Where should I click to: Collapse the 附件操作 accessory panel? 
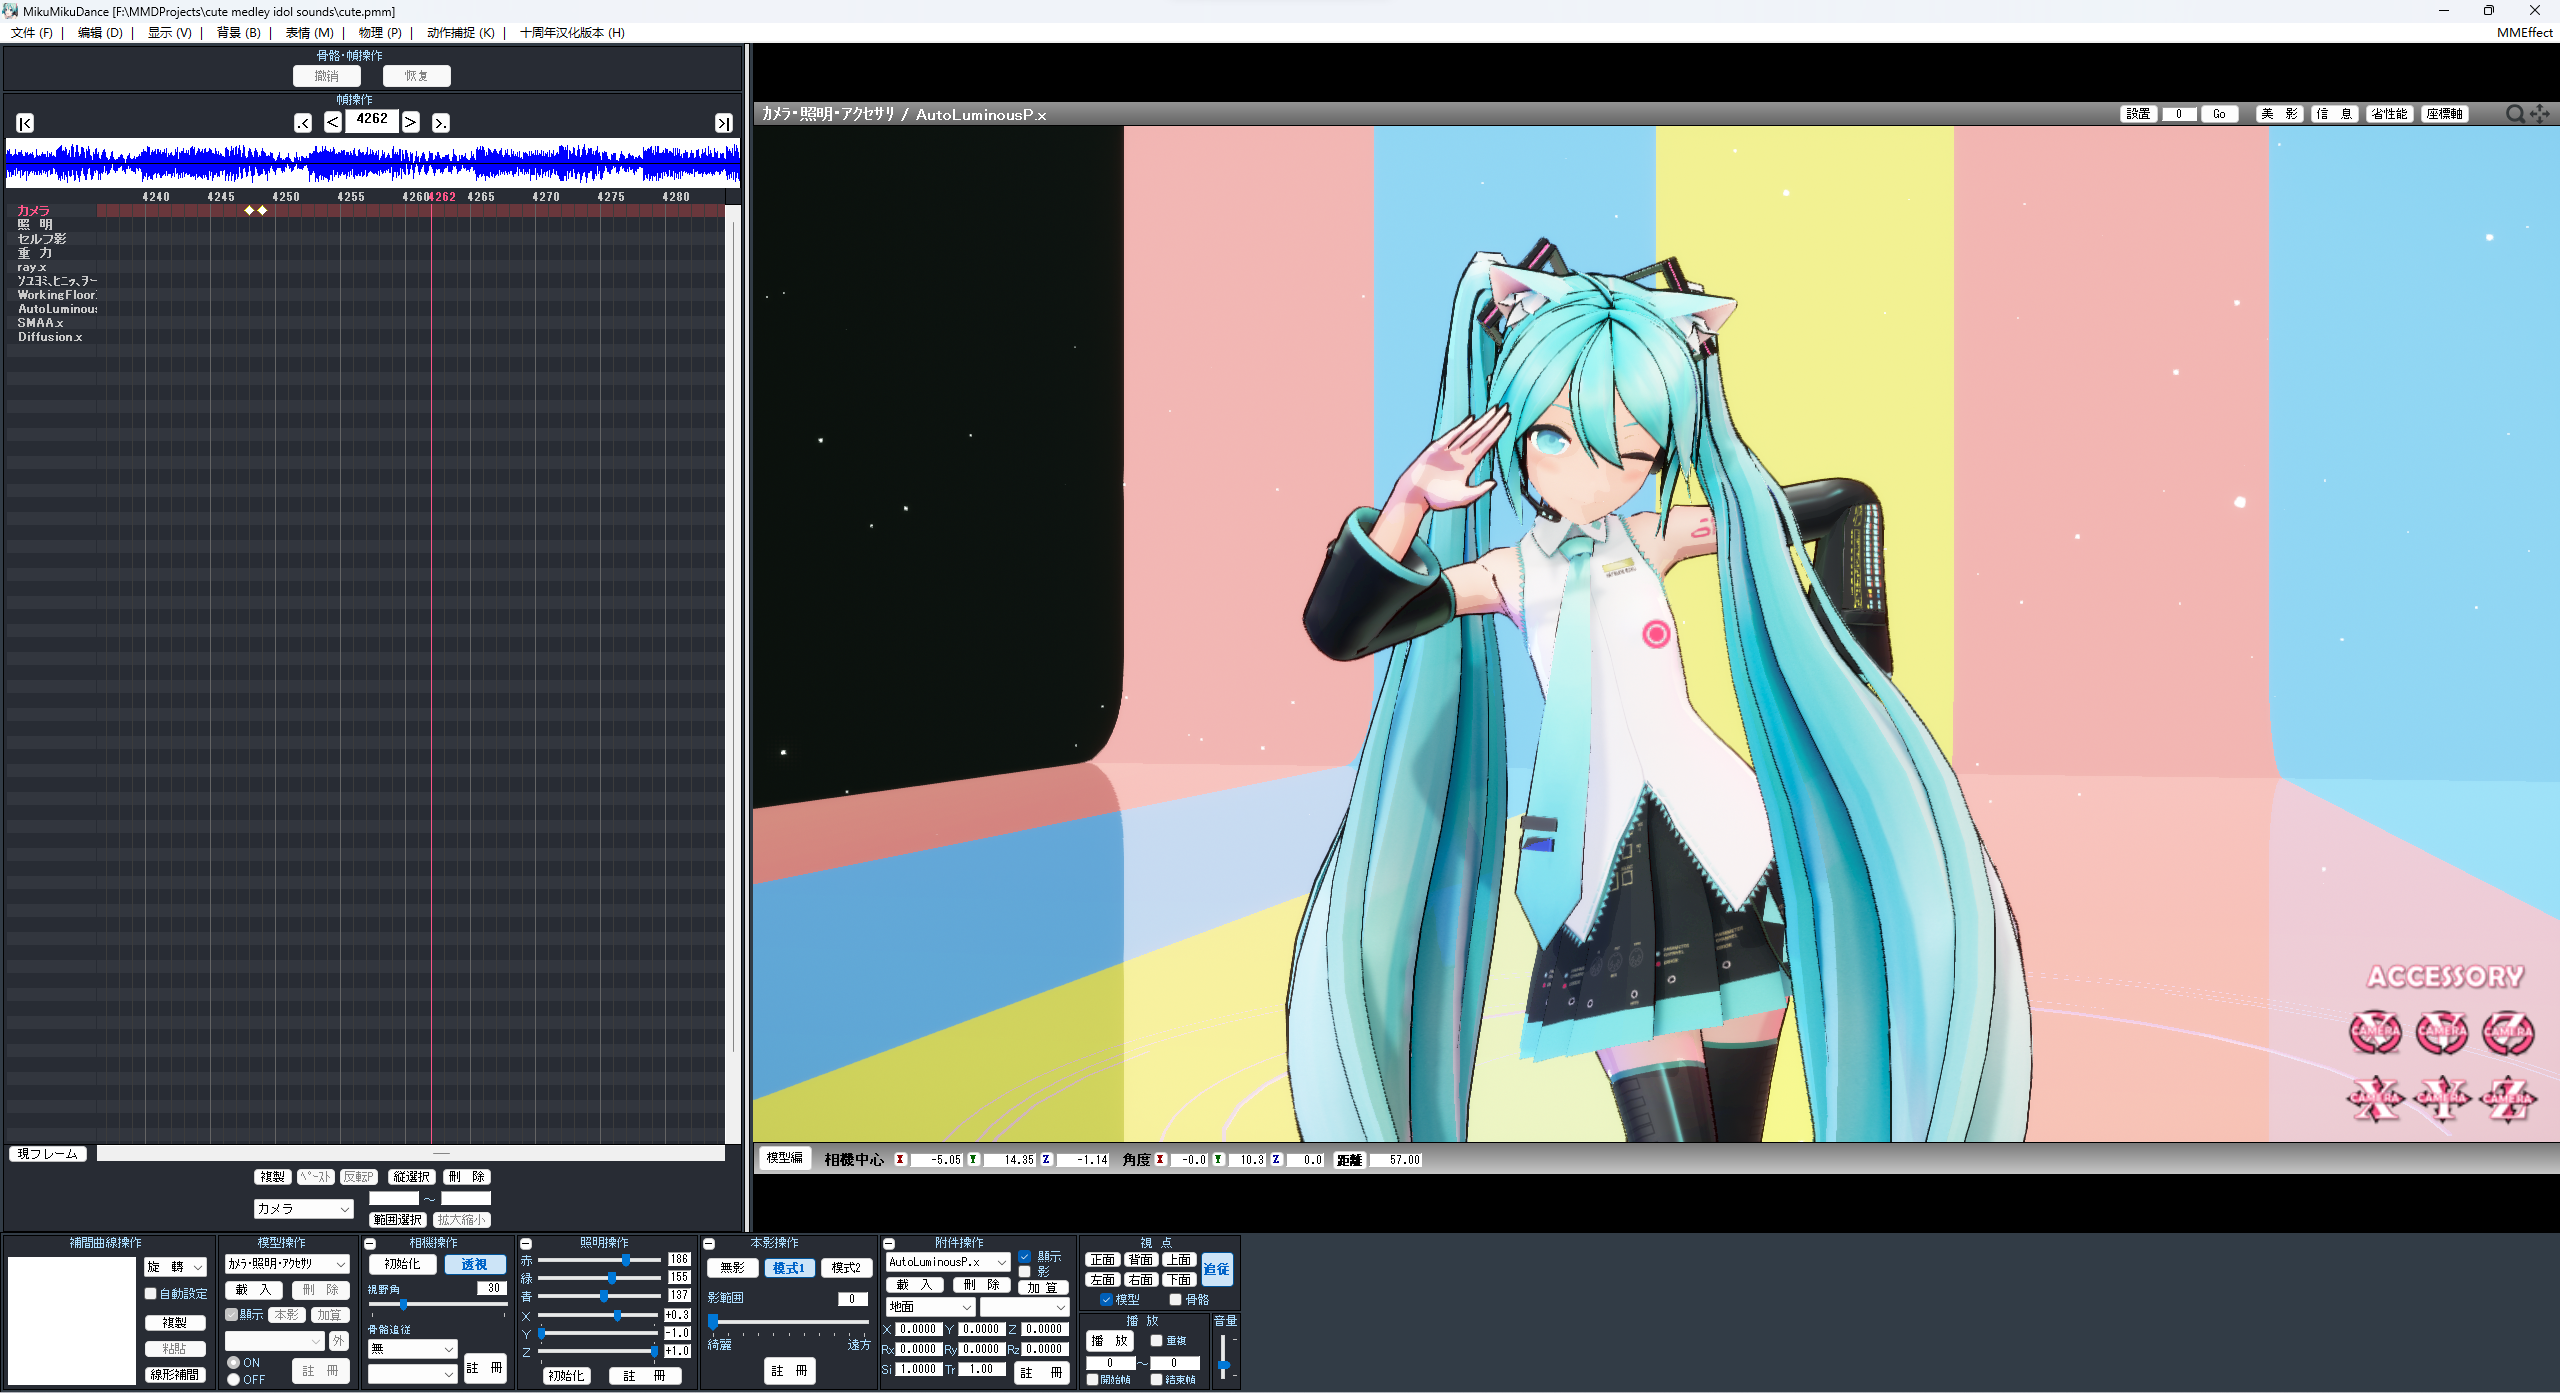pyautogui.click(x=889, y=1244)
